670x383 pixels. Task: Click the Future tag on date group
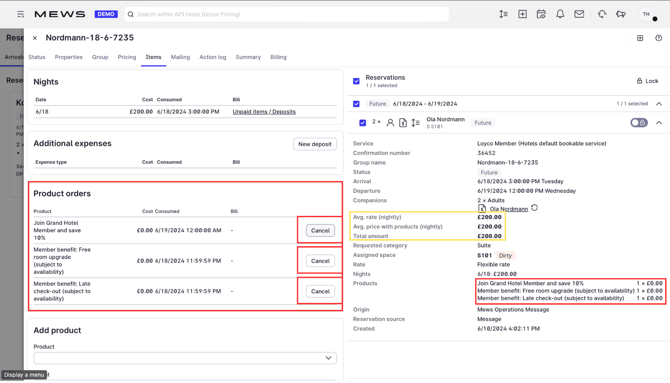pyautogui.click(x=377, y=103)
